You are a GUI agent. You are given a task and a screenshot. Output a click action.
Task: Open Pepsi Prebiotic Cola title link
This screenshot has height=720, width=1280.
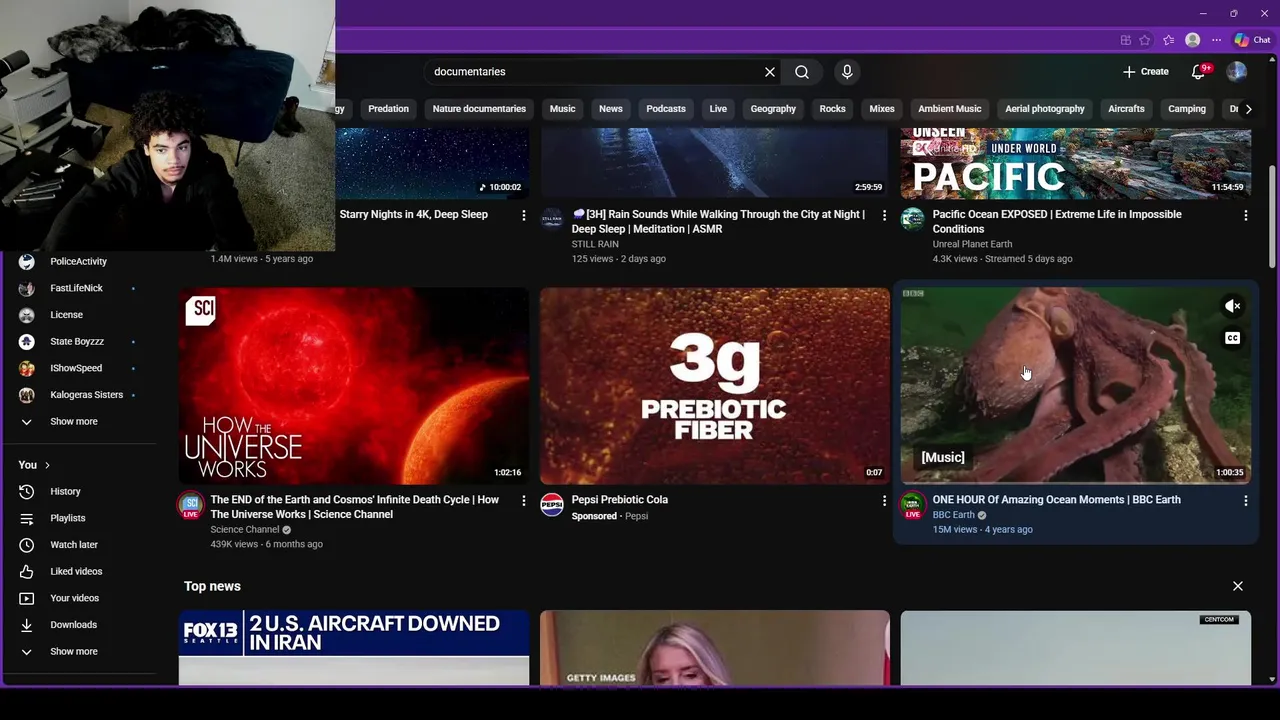point(620,500)
